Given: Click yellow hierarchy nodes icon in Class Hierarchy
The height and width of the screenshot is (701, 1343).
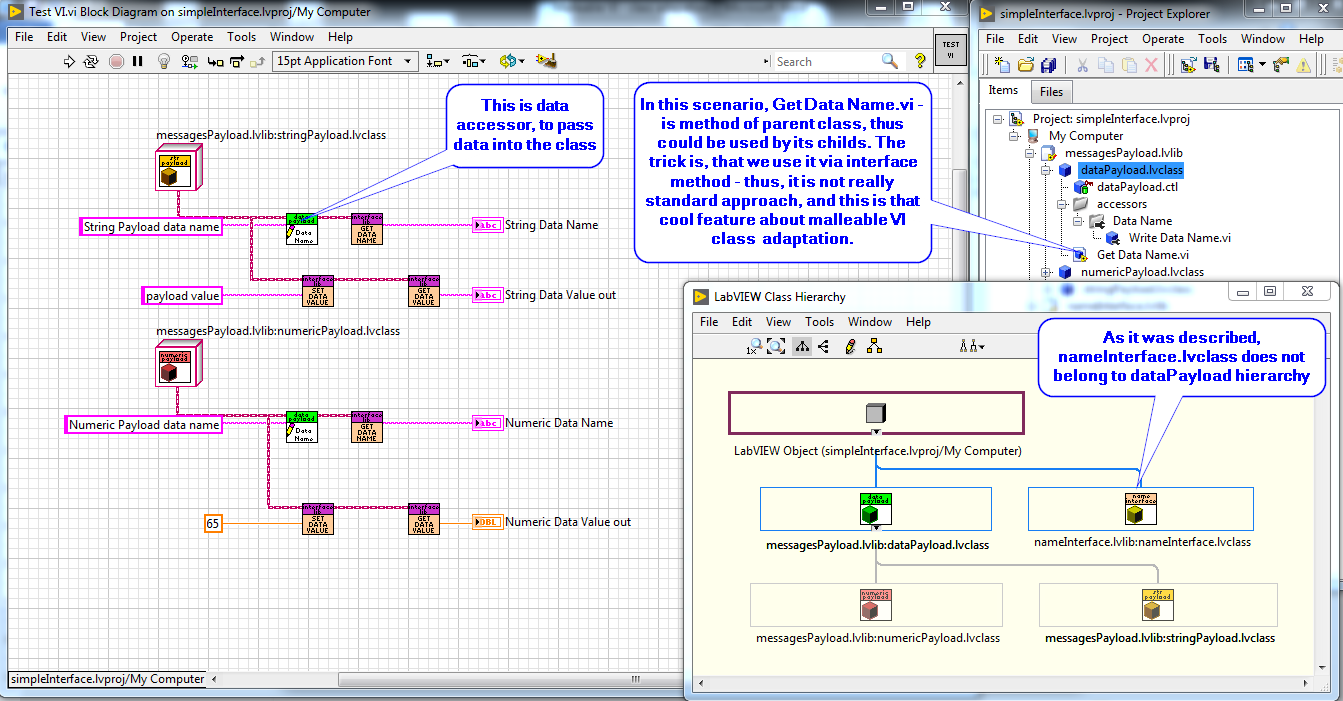Looking at the screenshot, I should tap(875, 347).
